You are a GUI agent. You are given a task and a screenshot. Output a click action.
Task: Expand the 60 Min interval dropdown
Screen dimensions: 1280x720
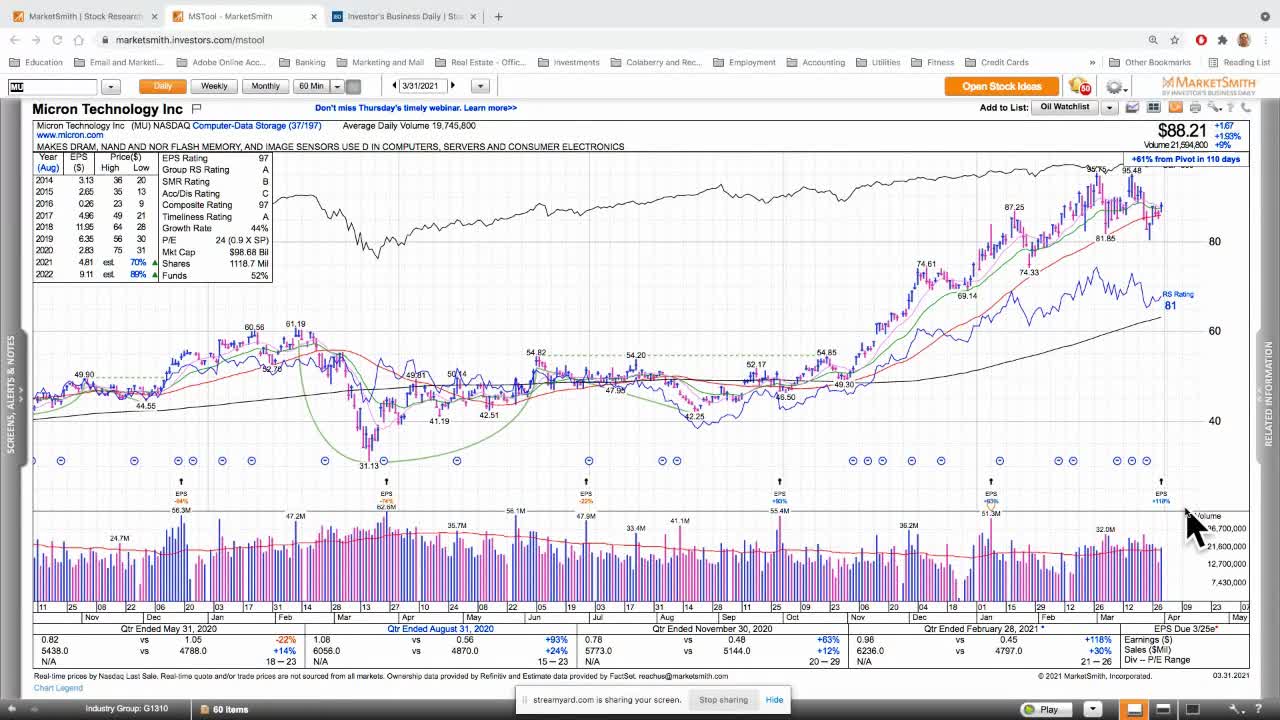337,86
